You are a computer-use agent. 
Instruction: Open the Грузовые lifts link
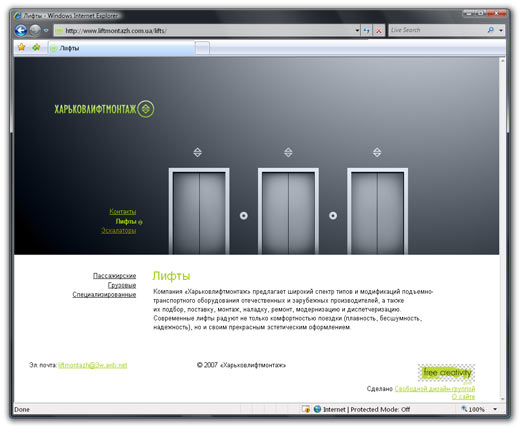(x=122, y=285)
